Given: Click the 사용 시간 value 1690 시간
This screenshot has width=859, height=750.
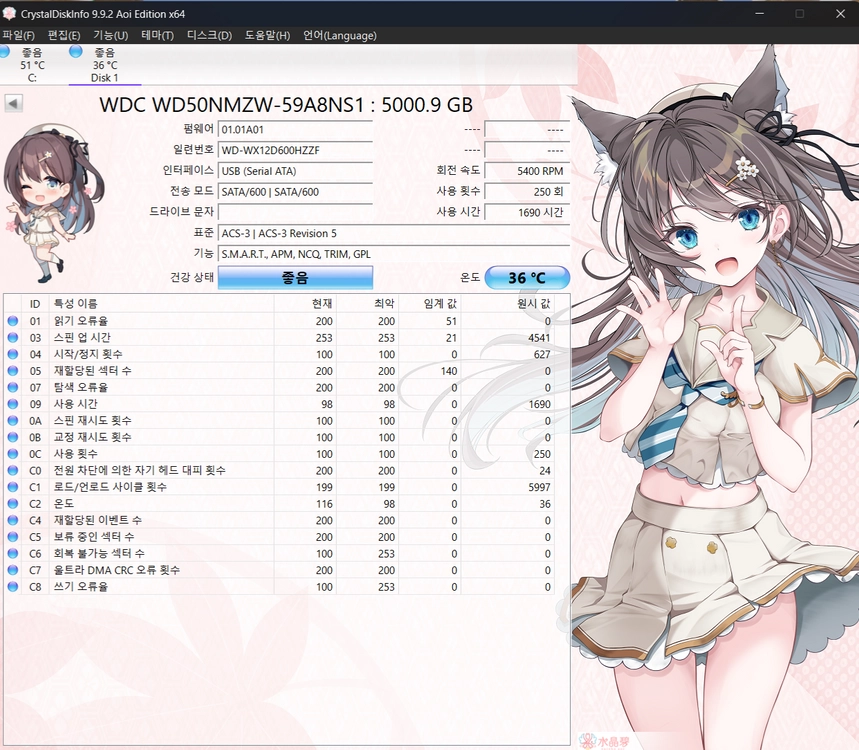Looking at the screenshot, I should (x=527, y=212).
